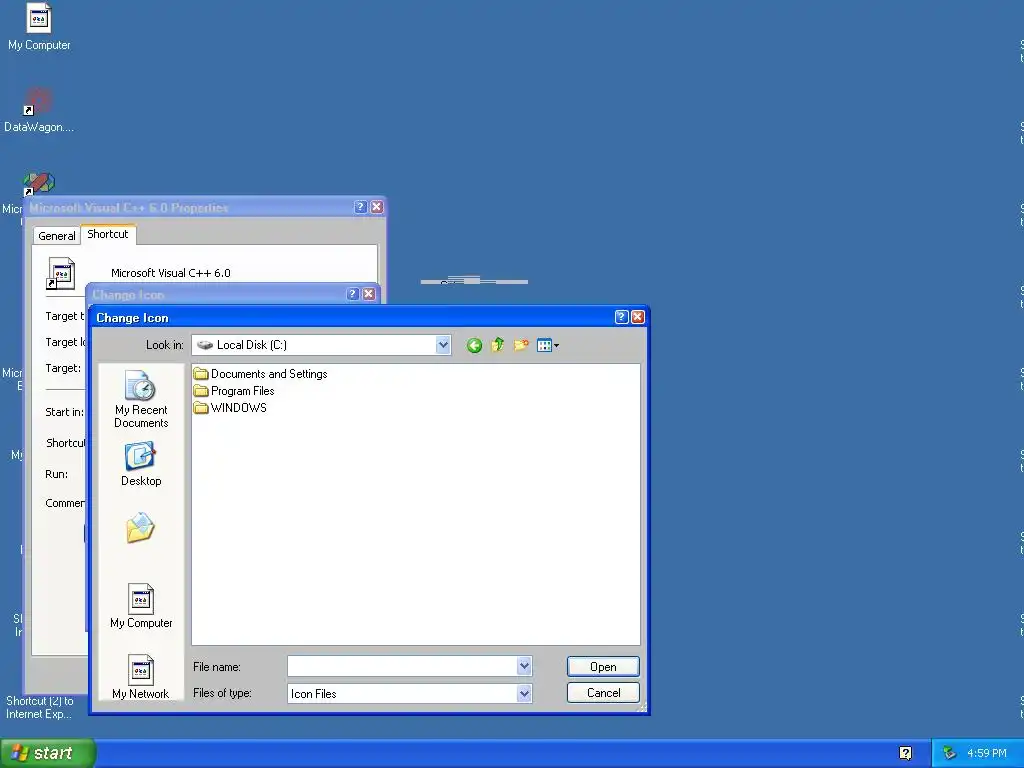Click the Open button
This screenshot has width=1024, height=768.
coord(603,667)
